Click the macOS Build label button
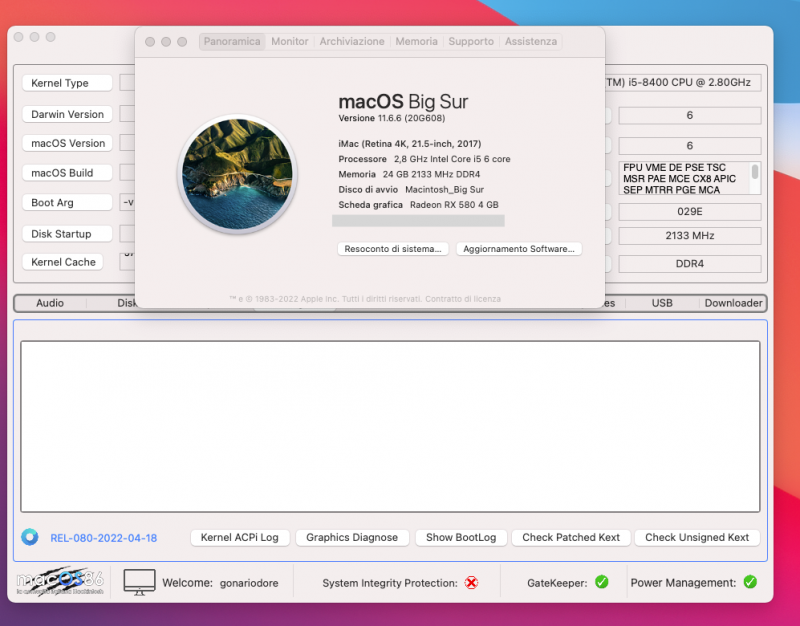 coord(67,173)
